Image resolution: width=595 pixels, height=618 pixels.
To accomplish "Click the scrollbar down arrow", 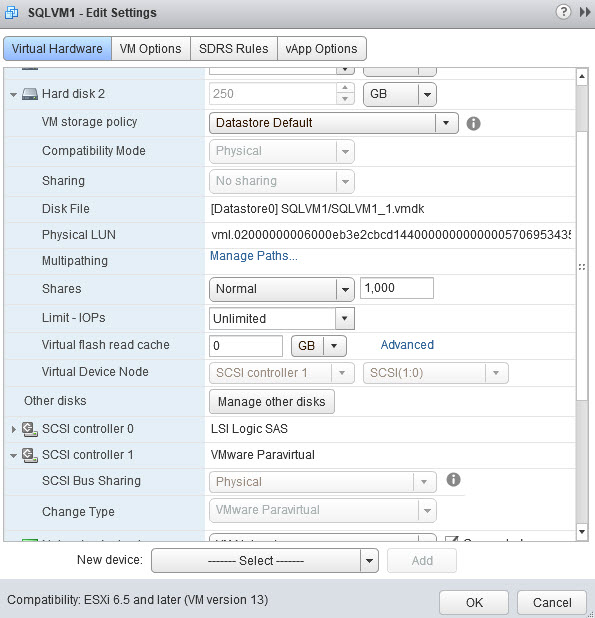I will click(582, 532).
